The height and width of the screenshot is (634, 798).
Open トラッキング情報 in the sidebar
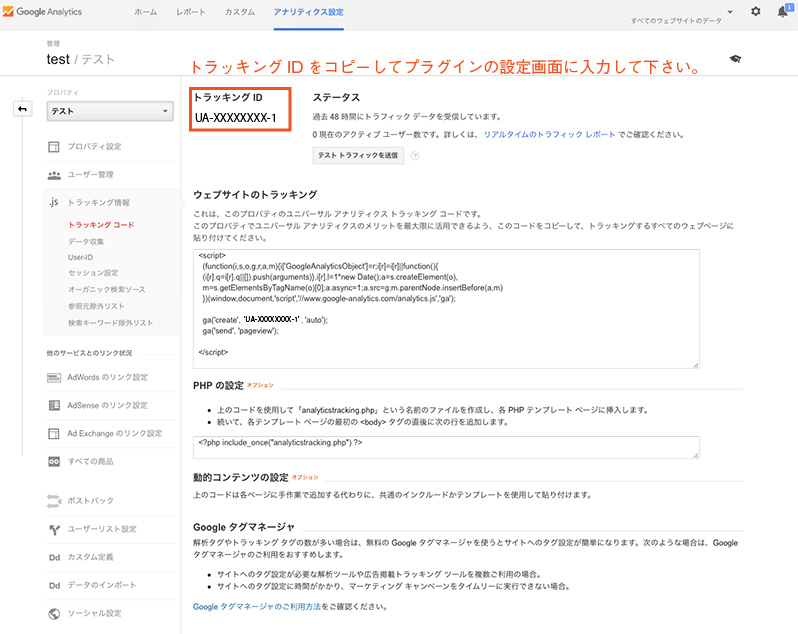99,203
